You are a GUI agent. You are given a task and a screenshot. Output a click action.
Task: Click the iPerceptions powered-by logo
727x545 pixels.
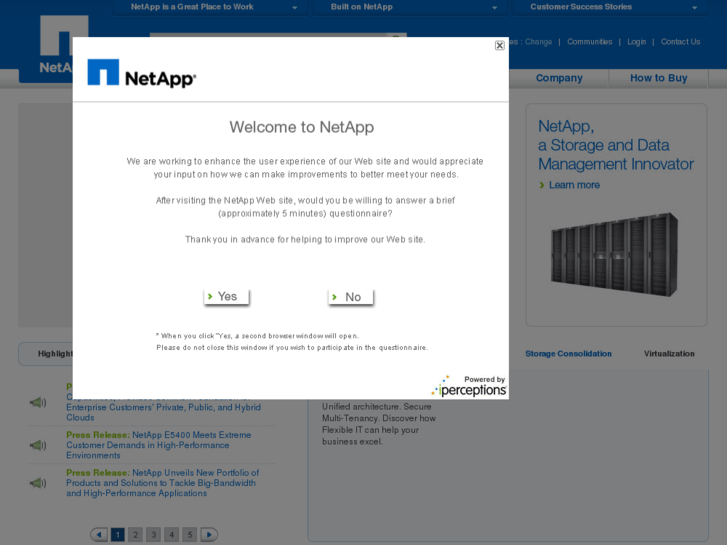coord(469,386)
